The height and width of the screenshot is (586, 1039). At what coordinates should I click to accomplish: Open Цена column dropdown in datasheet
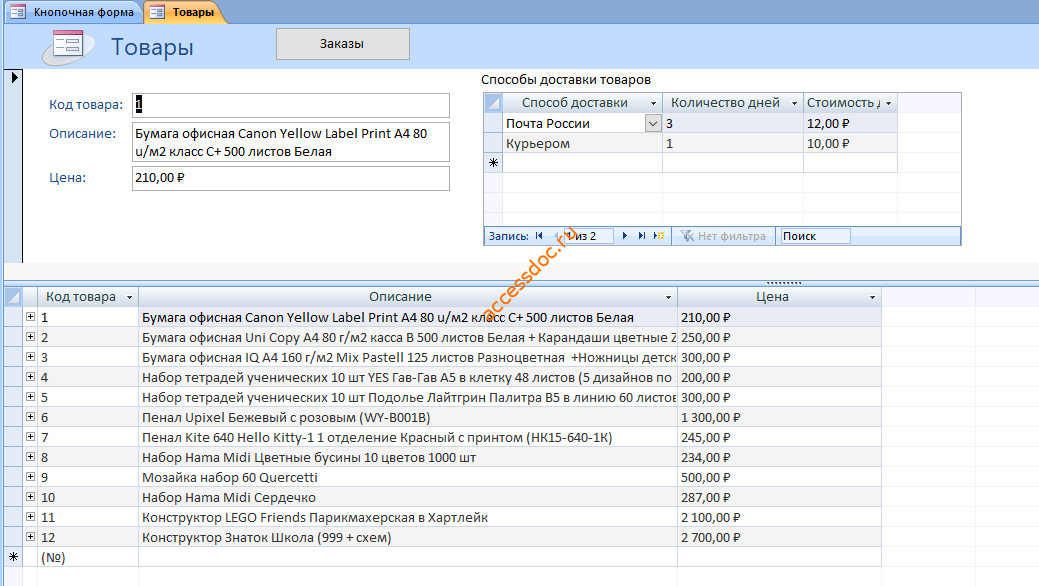point(872,298)
